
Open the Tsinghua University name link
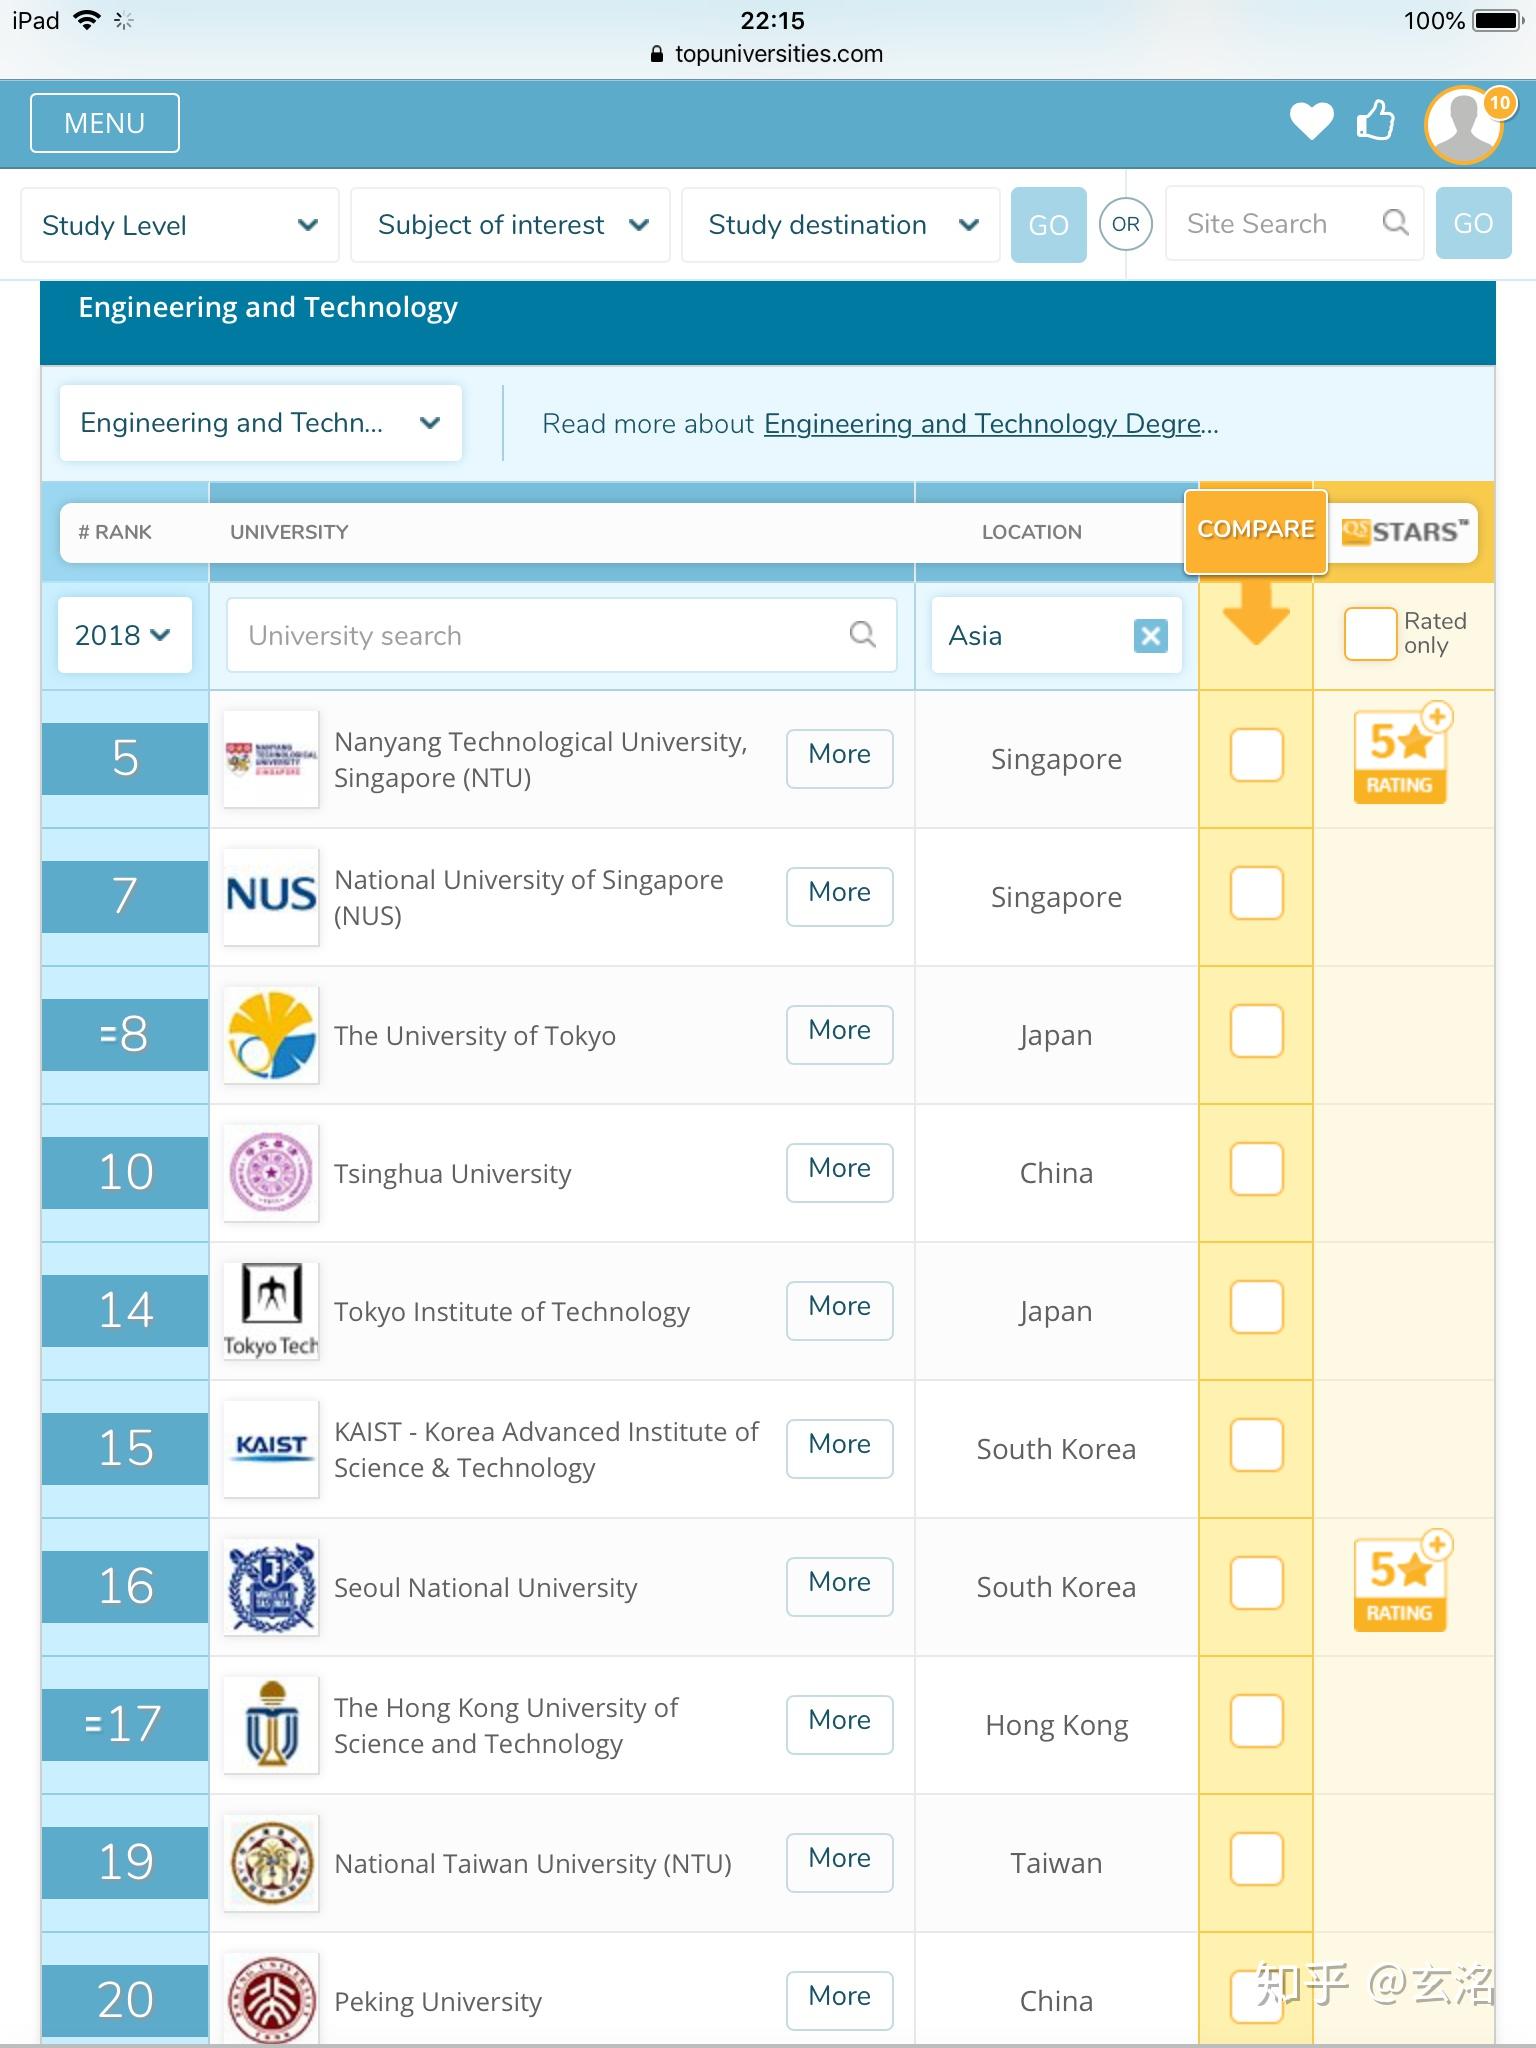tap(453, 1173)
